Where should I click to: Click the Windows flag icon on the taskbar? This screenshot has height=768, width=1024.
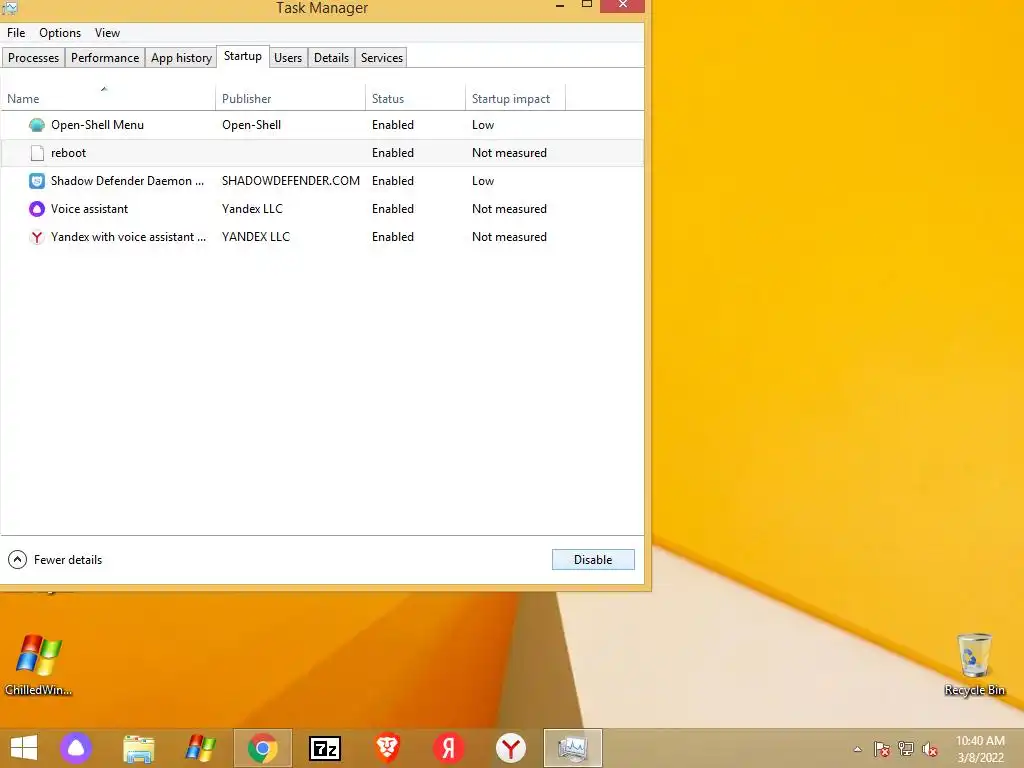(x=200, y=748)
